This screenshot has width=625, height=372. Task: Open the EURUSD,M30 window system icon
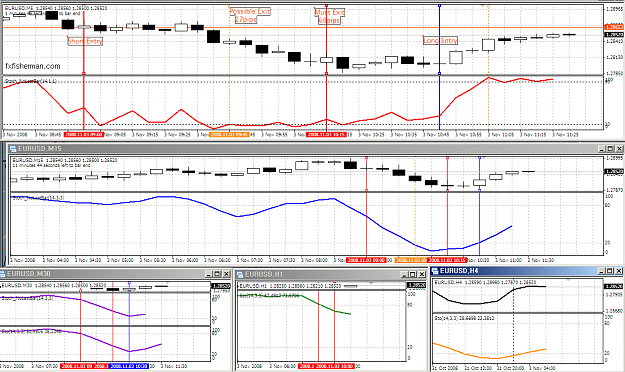pos(2,274)
